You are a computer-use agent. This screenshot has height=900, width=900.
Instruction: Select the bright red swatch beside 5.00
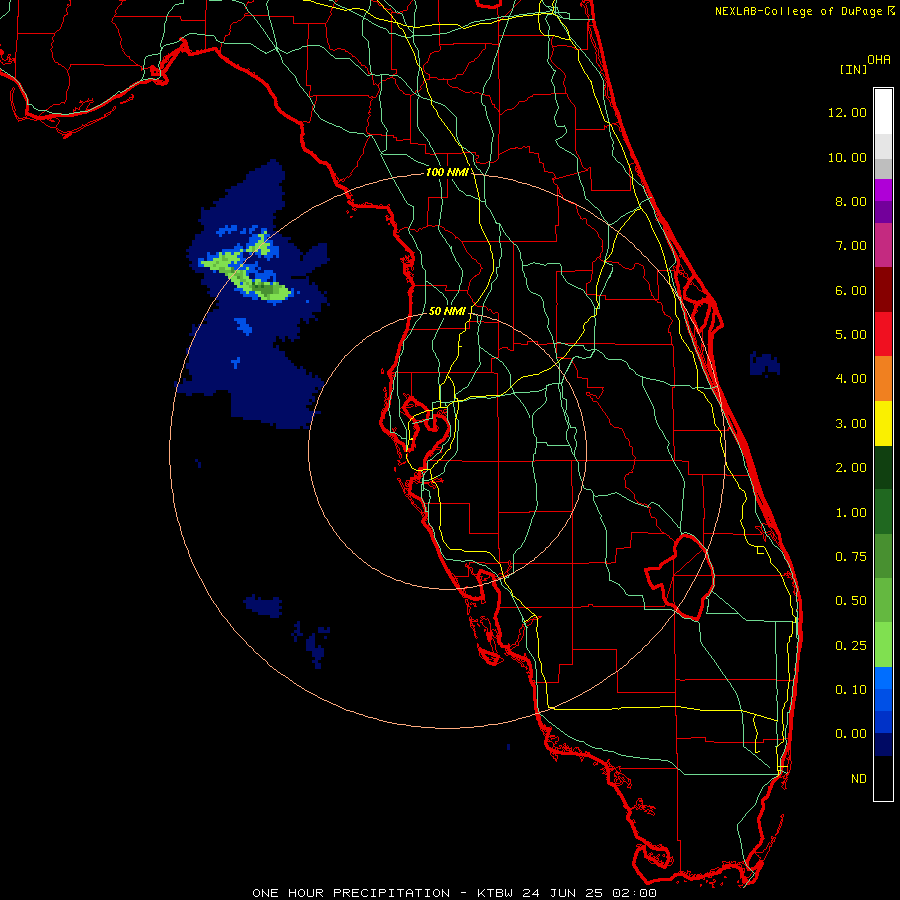[883, 334]
